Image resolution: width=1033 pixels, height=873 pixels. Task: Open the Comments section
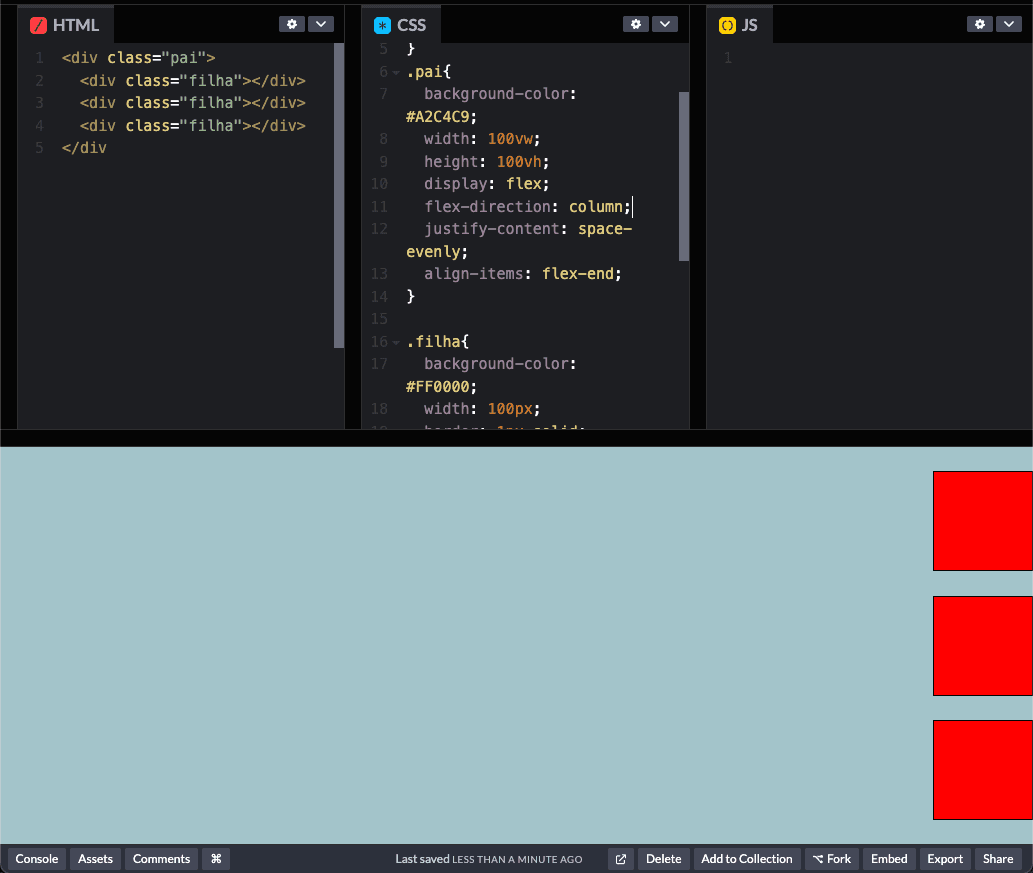click(161, 859)
